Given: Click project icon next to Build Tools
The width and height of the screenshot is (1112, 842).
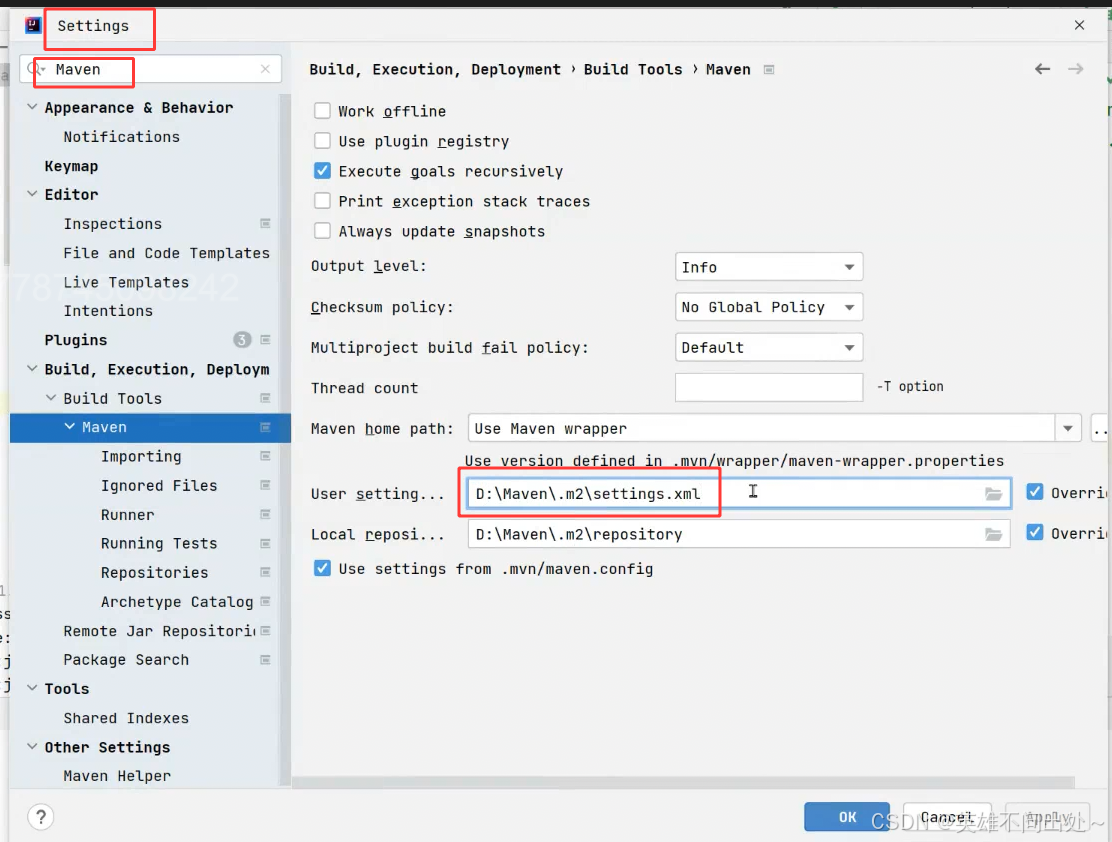Looking at the screenshot, I should coord(265,398).
